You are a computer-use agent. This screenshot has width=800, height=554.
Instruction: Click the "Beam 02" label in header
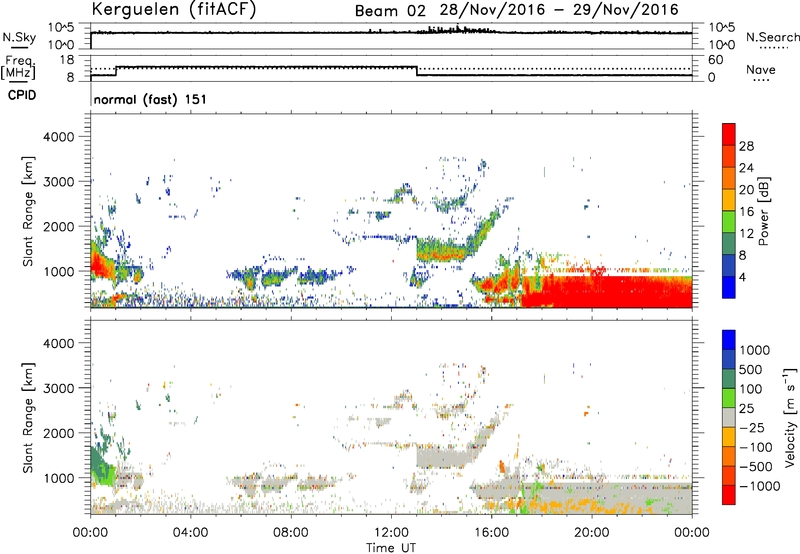(390, 11)
